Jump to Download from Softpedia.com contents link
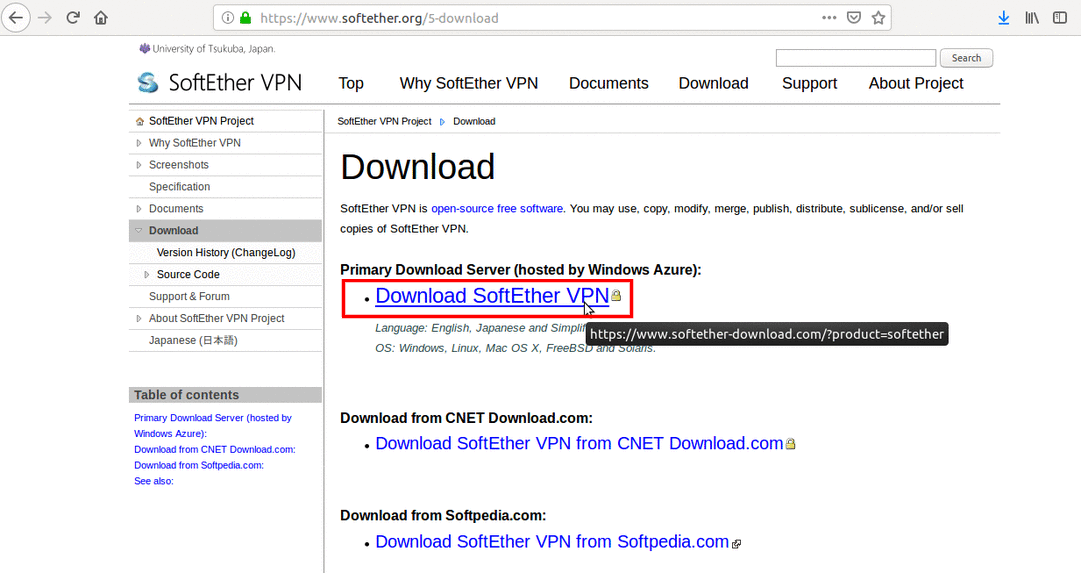The width and height of the screenshot is (1081, 573). pos(199,465)
